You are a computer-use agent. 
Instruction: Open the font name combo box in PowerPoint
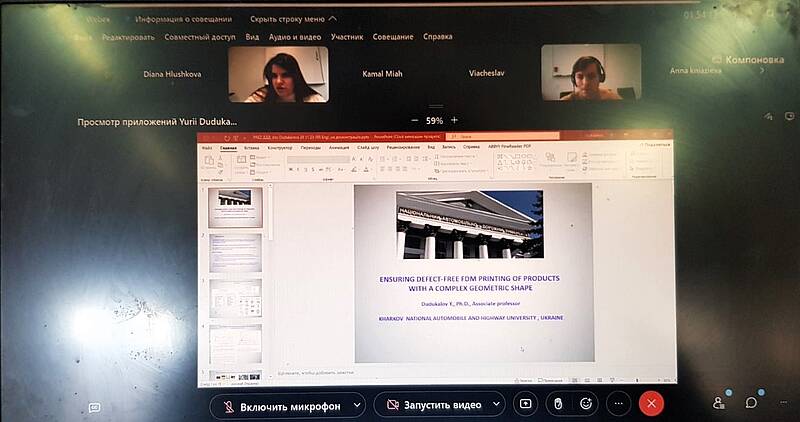click(318, 159)
